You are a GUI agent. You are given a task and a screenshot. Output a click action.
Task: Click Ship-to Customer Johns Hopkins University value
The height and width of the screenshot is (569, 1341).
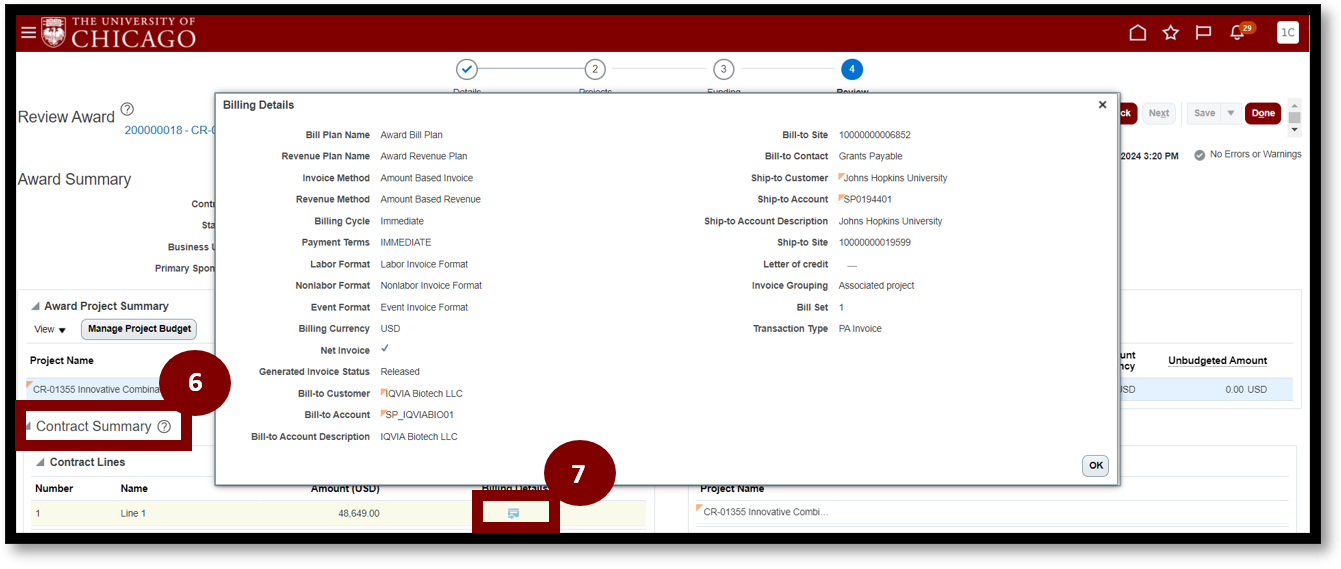[895, 178]
